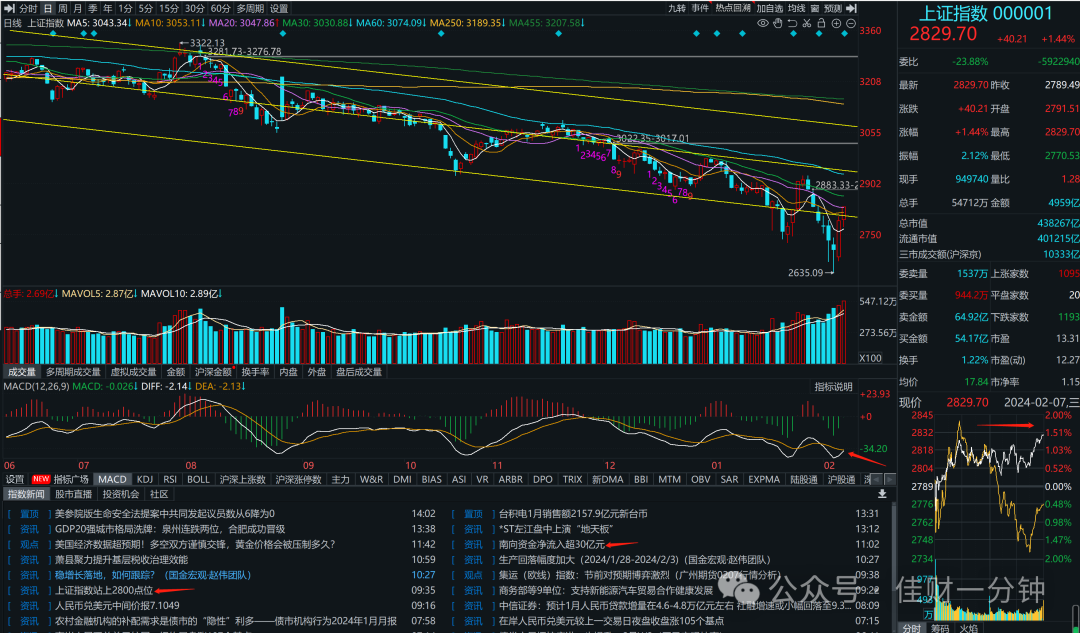Open news 上证指数站上2800点位
The width and height of the screenshot is (1080, 633).
pyautogui.click(x=104, y=590)
